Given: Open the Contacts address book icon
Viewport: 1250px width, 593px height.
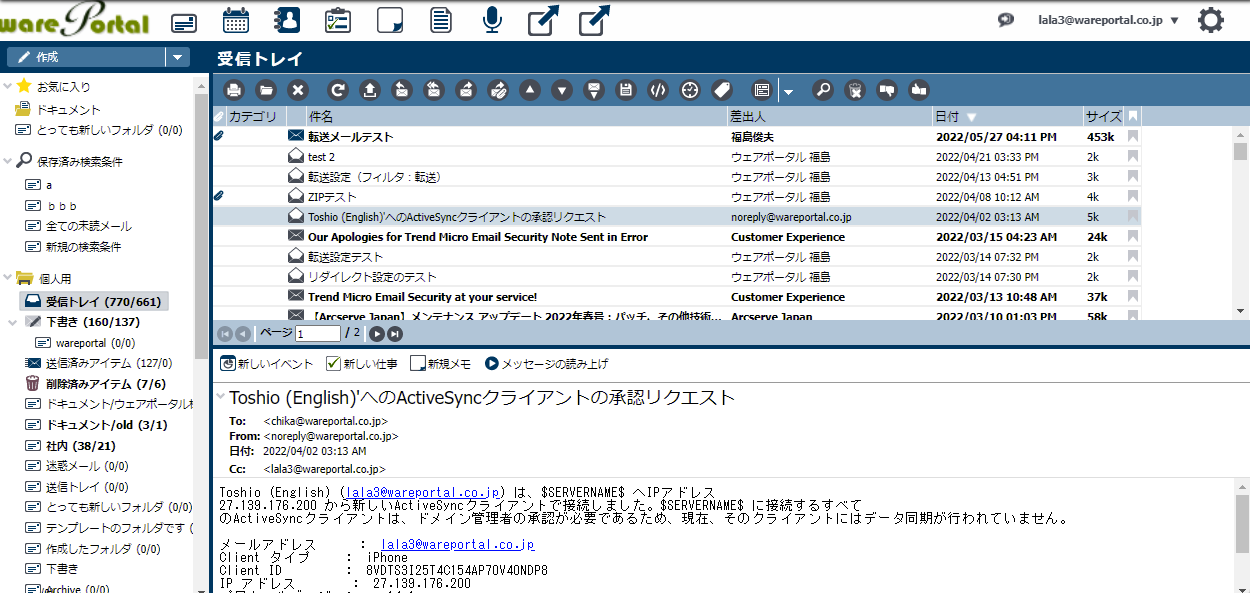Looking at the screenshot, I should click(x=287, y=20).
